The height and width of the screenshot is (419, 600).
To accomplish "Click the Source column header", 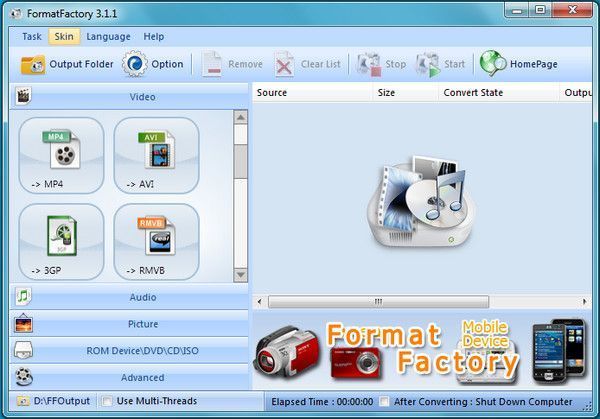I will coord(312,93).
